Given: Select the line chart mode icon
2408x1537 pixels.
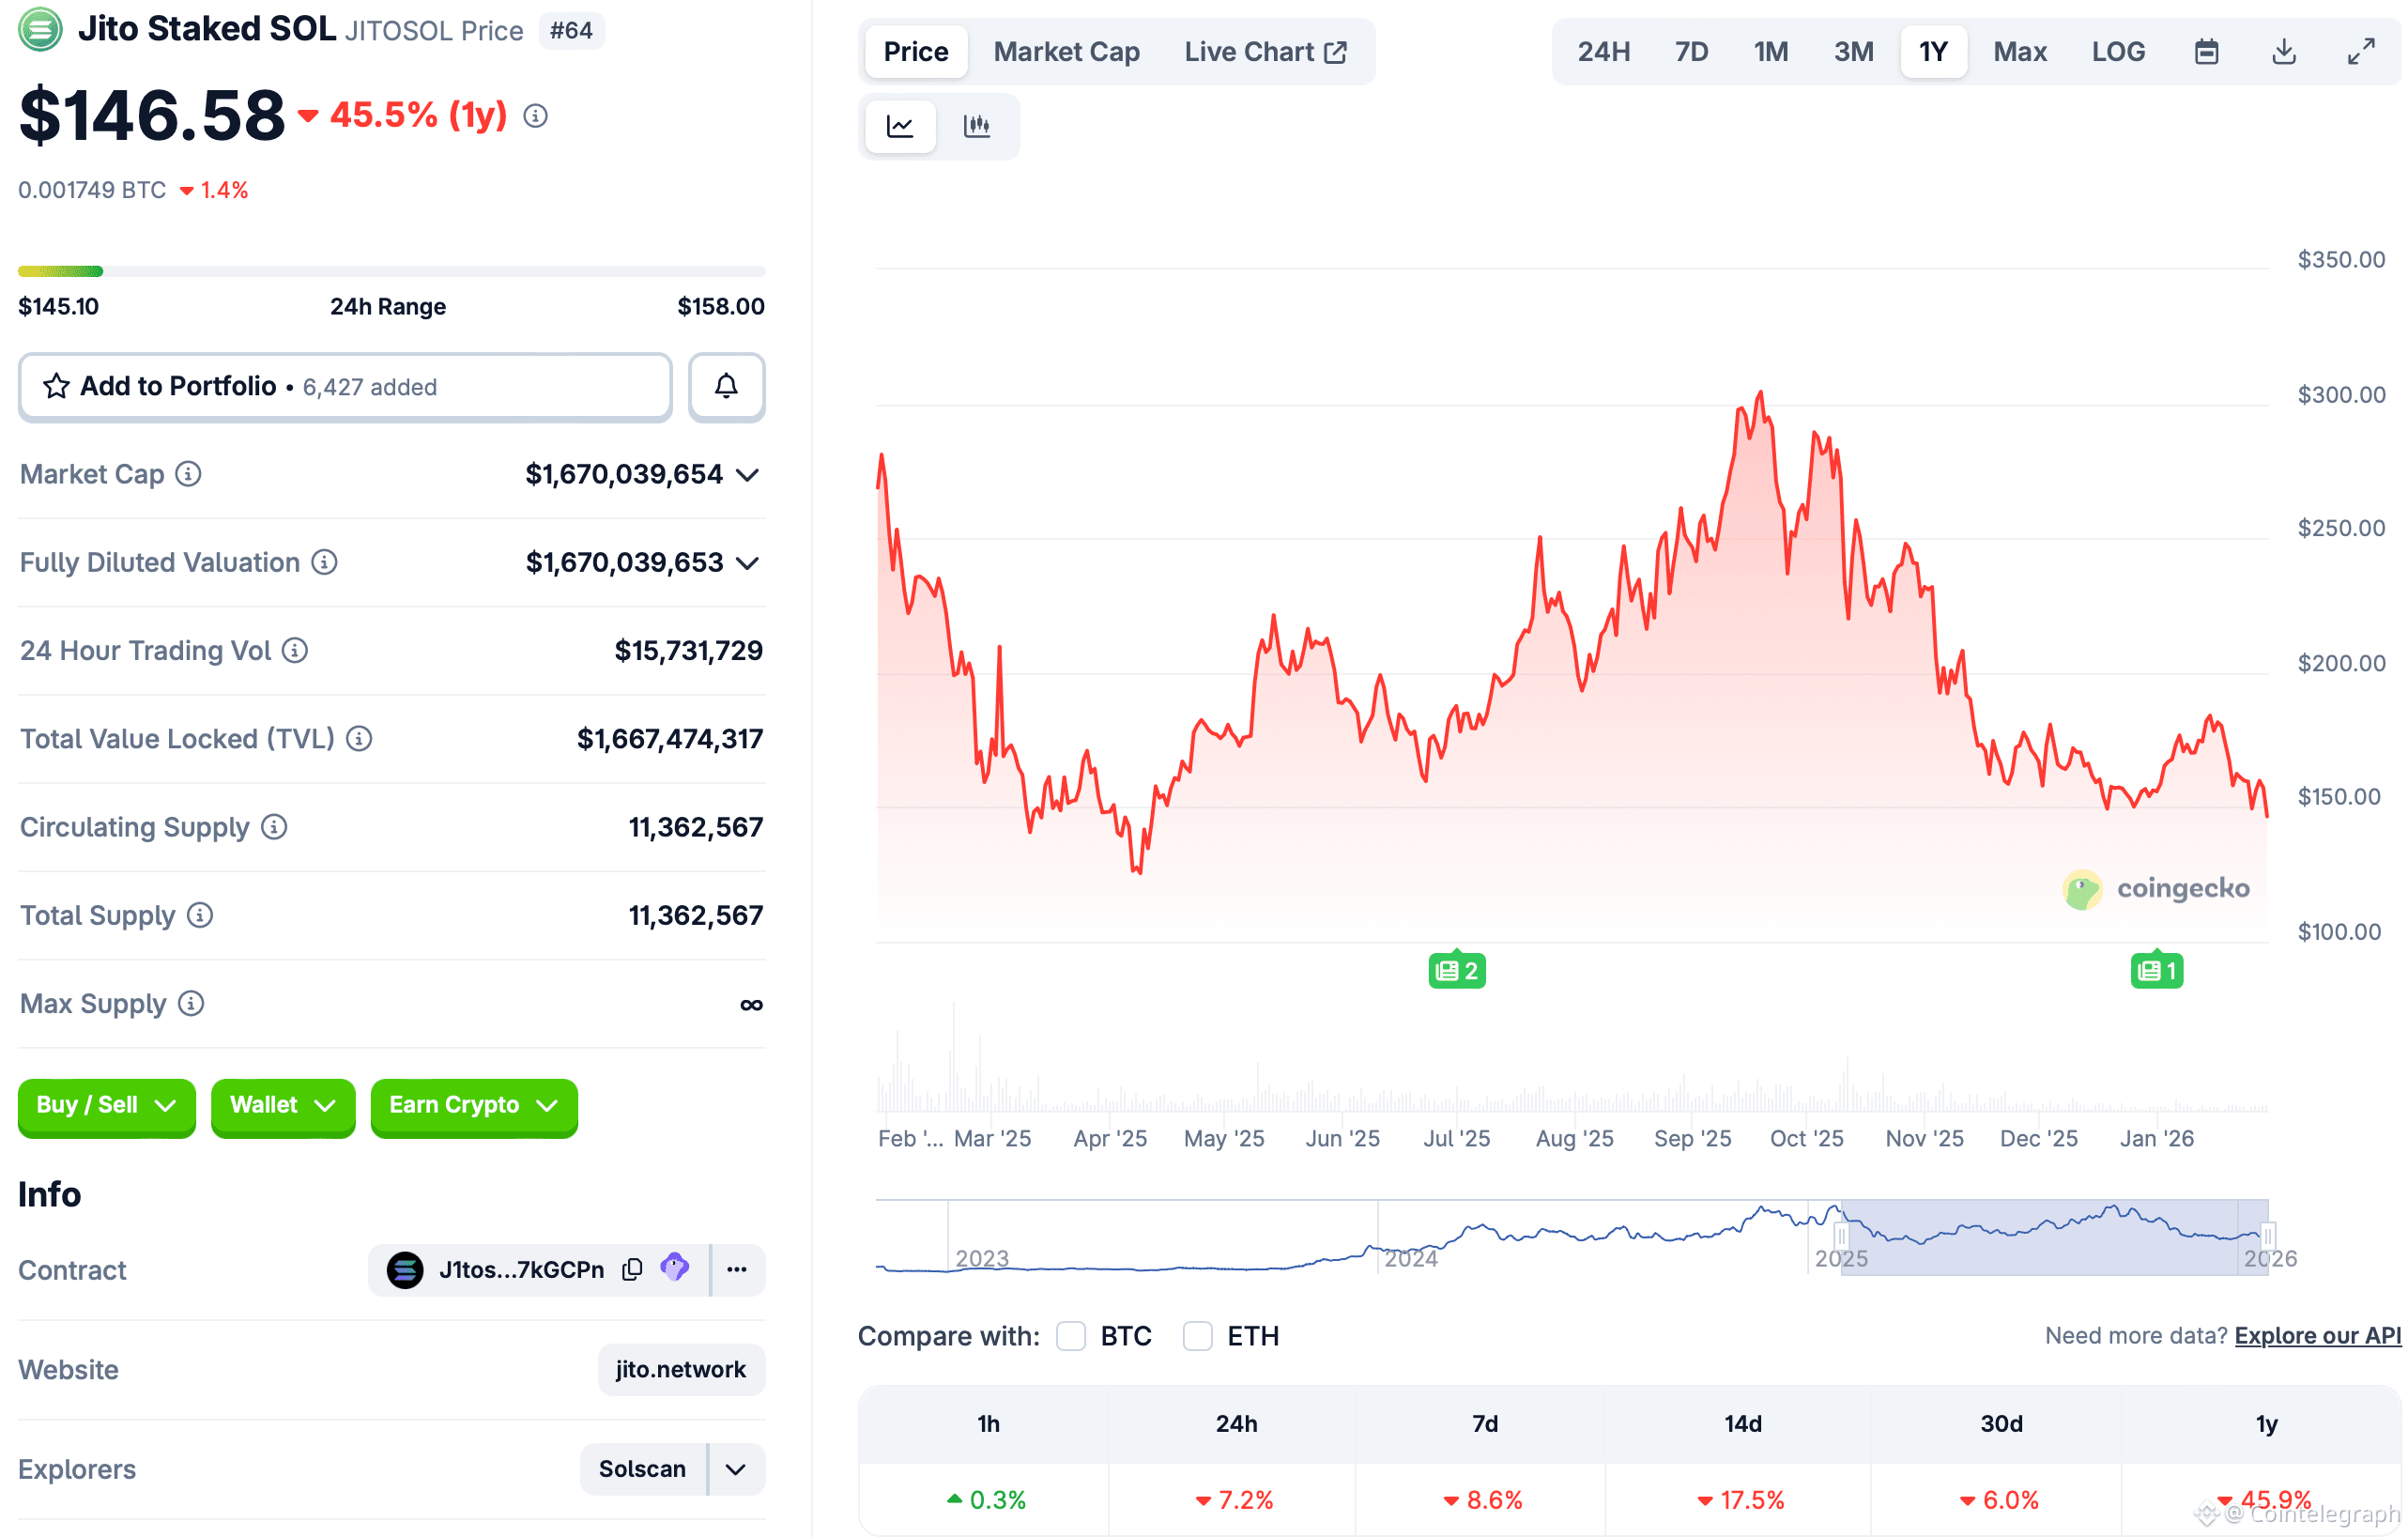Looking at the screenshot, I should pyautogui.click(x=899, y=126).
